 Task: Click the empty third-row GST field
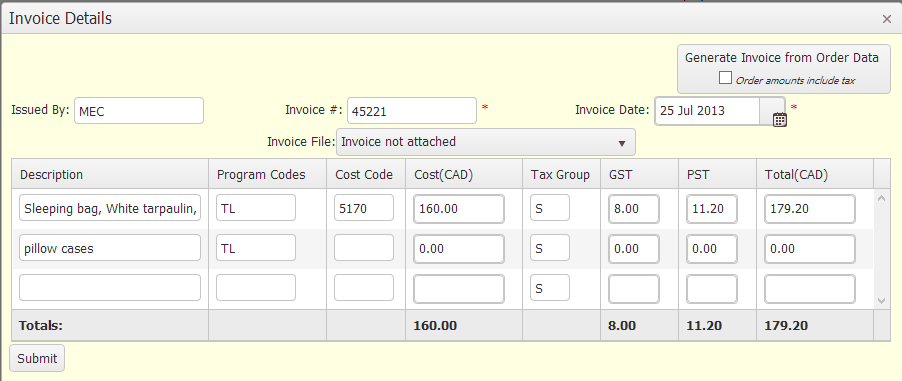pyautogui.click(x=634, y=289)
